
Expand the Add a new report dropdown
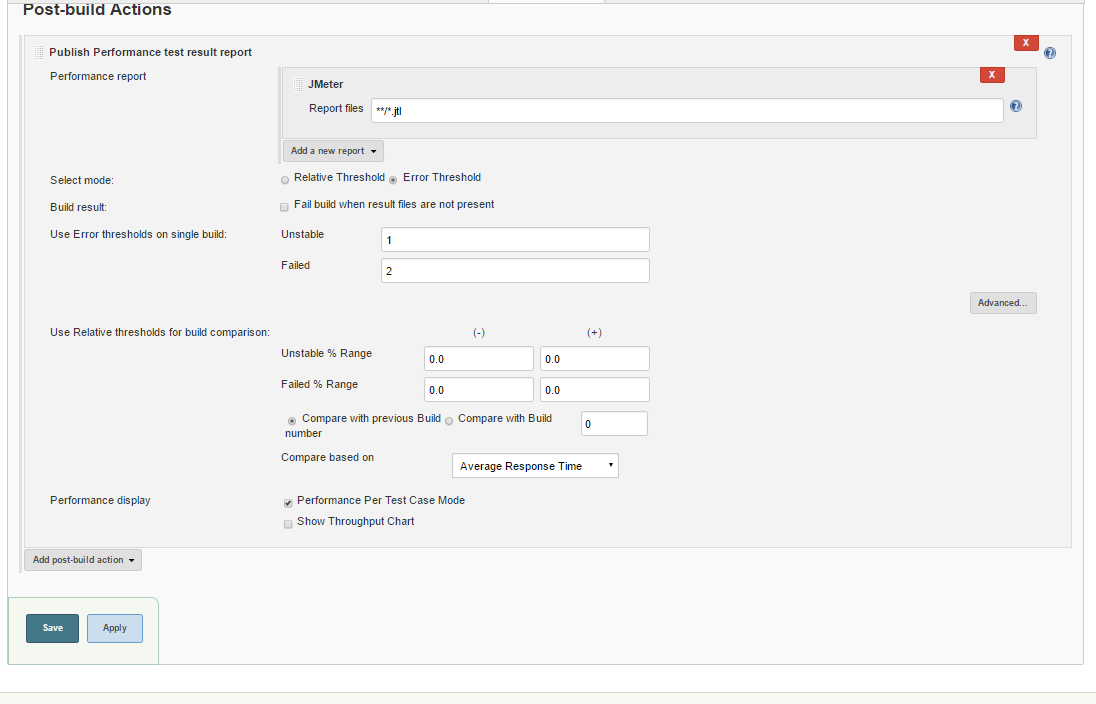[333, 151]
